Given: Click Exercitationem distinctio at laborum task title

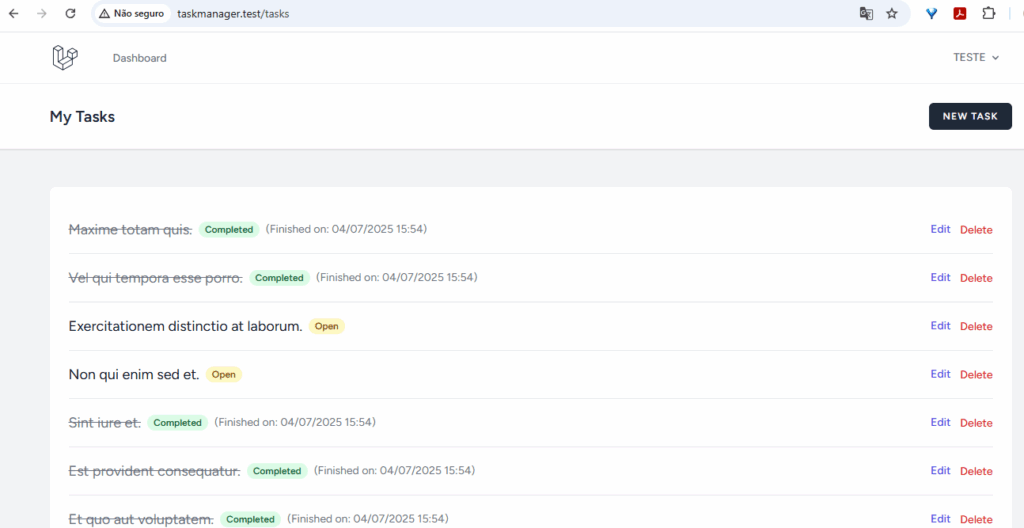Looking at the screenshot, I should click(x=185, y=326).
